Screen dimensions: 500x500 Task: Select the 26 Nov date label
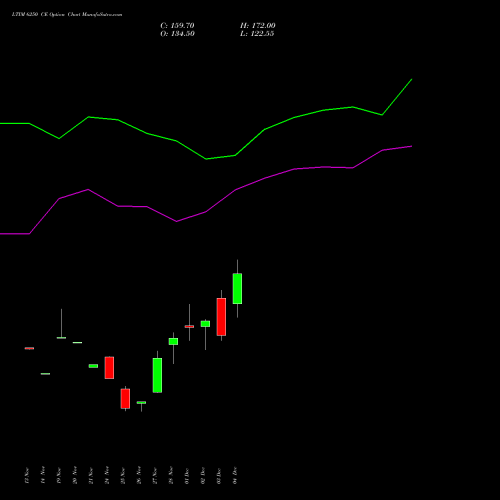click(x=139, y=475)
